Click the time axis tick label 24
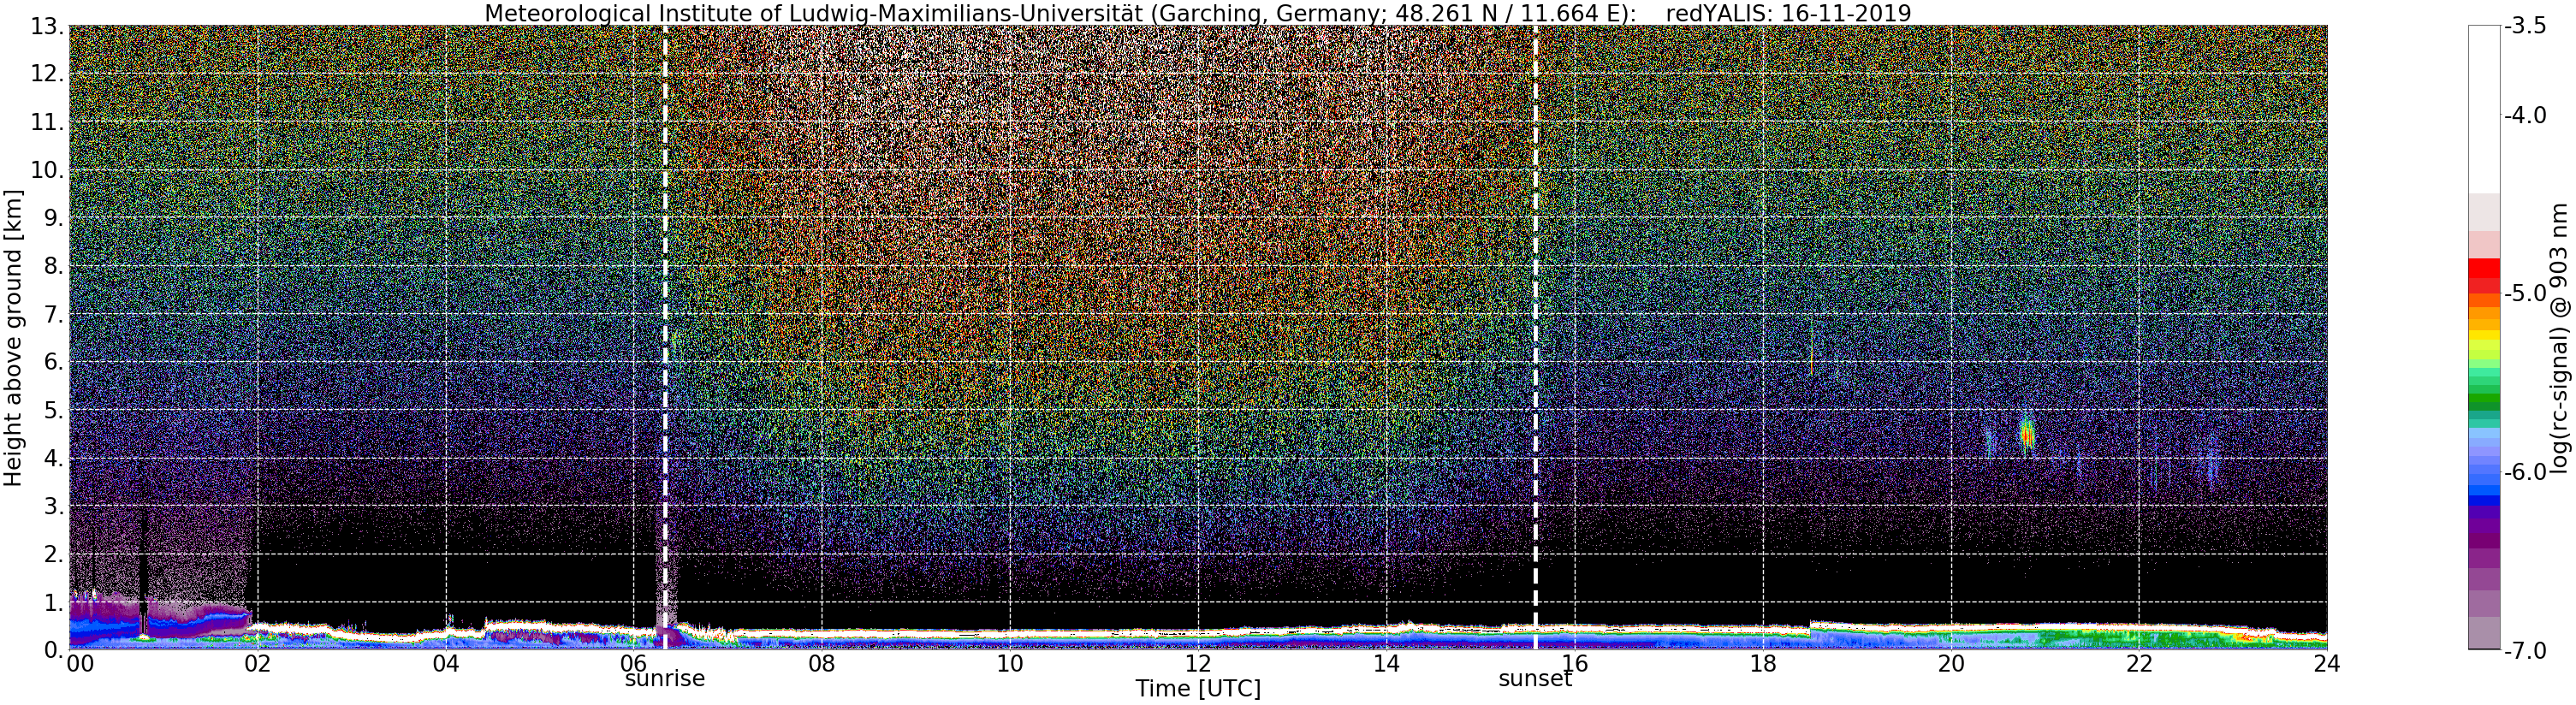 [2327, 664]
